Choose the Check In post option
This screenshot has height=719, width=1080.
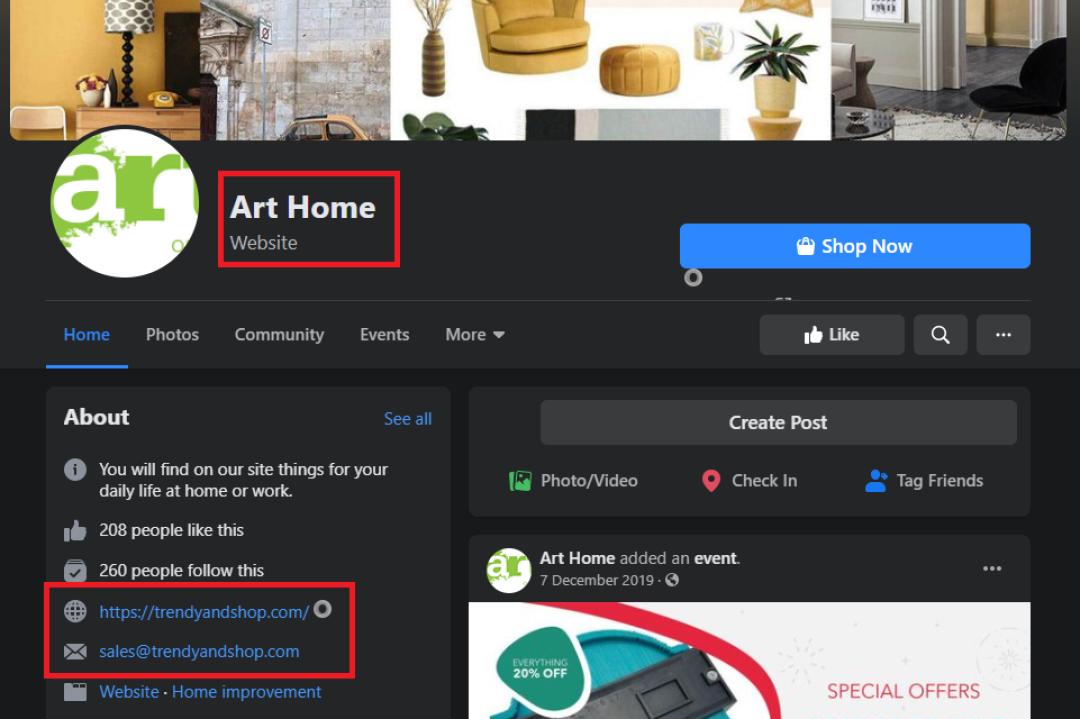(749, 481)
